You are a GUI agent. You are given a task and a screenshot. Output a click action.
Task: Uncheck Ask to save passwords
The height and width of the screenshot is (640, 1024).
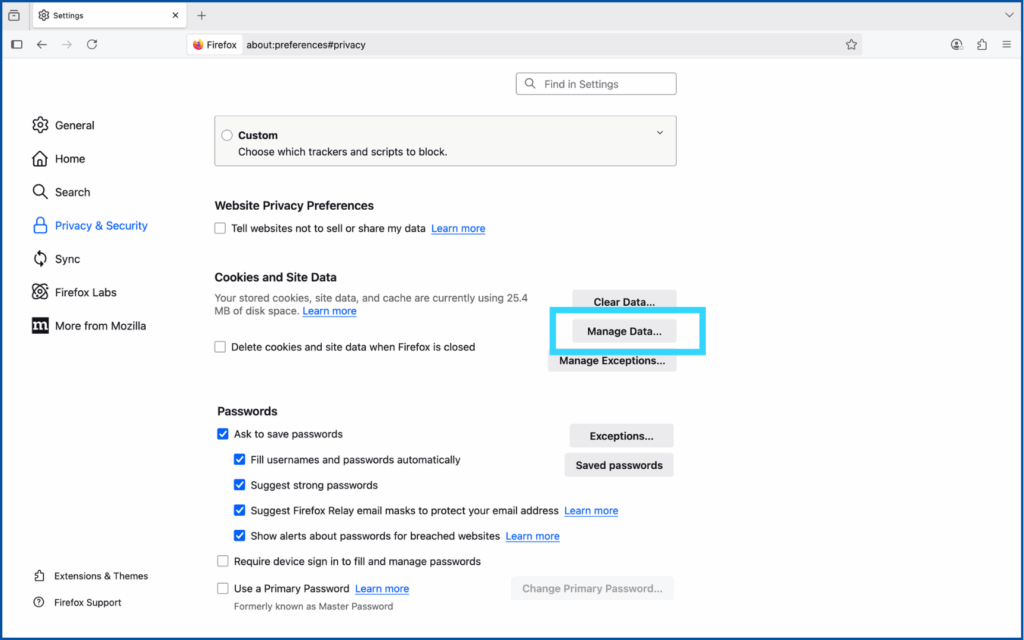(x=223, y=434)
